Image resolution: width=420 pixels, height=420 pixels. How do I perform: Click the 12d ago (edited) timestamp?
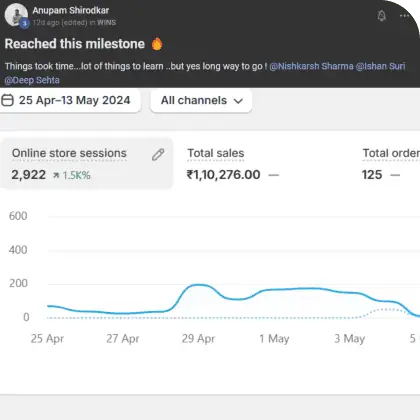point(60,23)
